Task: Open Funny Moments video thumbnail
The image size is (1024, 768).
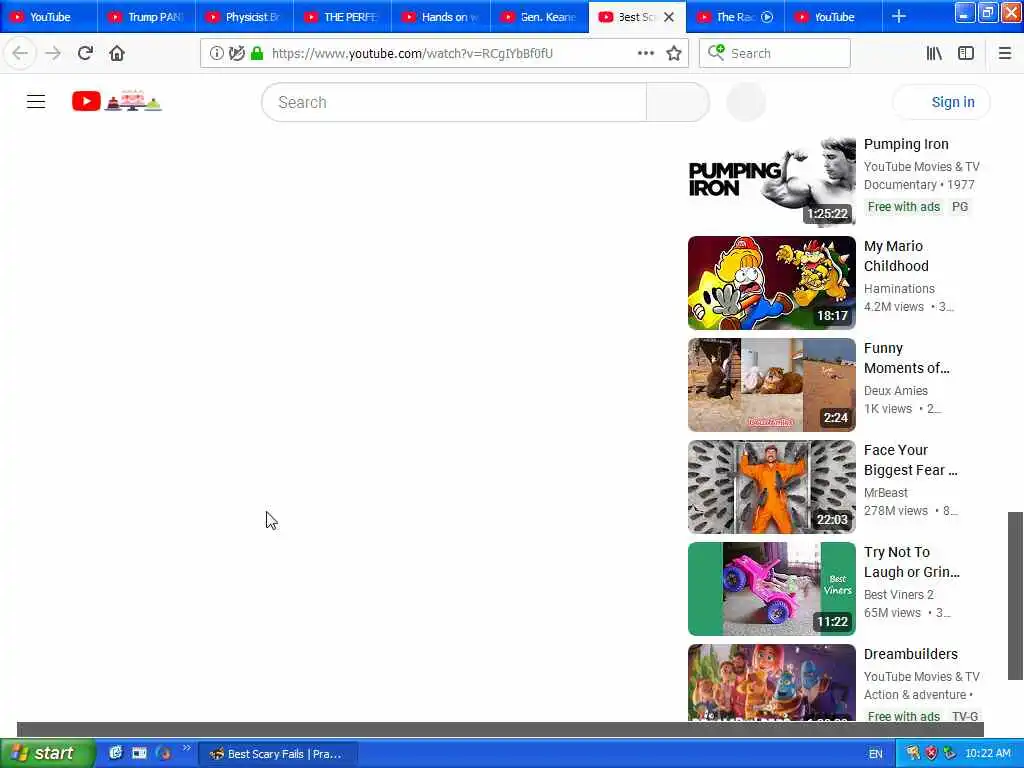Action: pyautogui.click(x=771, y=385)
